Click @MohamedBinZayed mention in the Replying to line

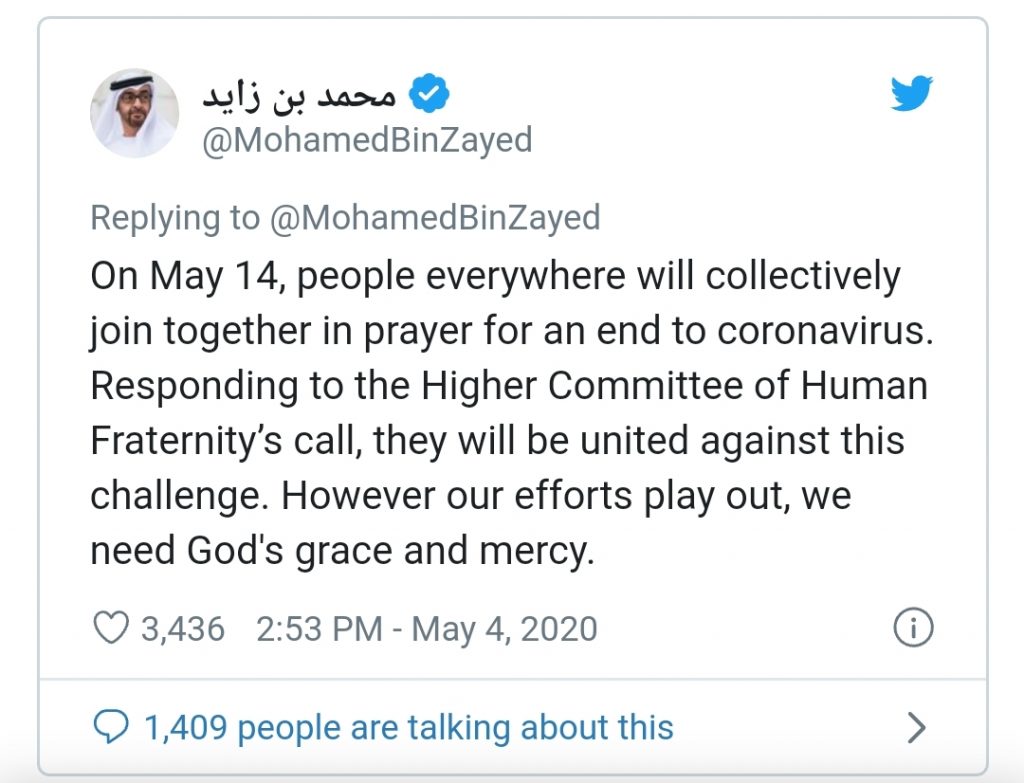(x=435, y=217)
